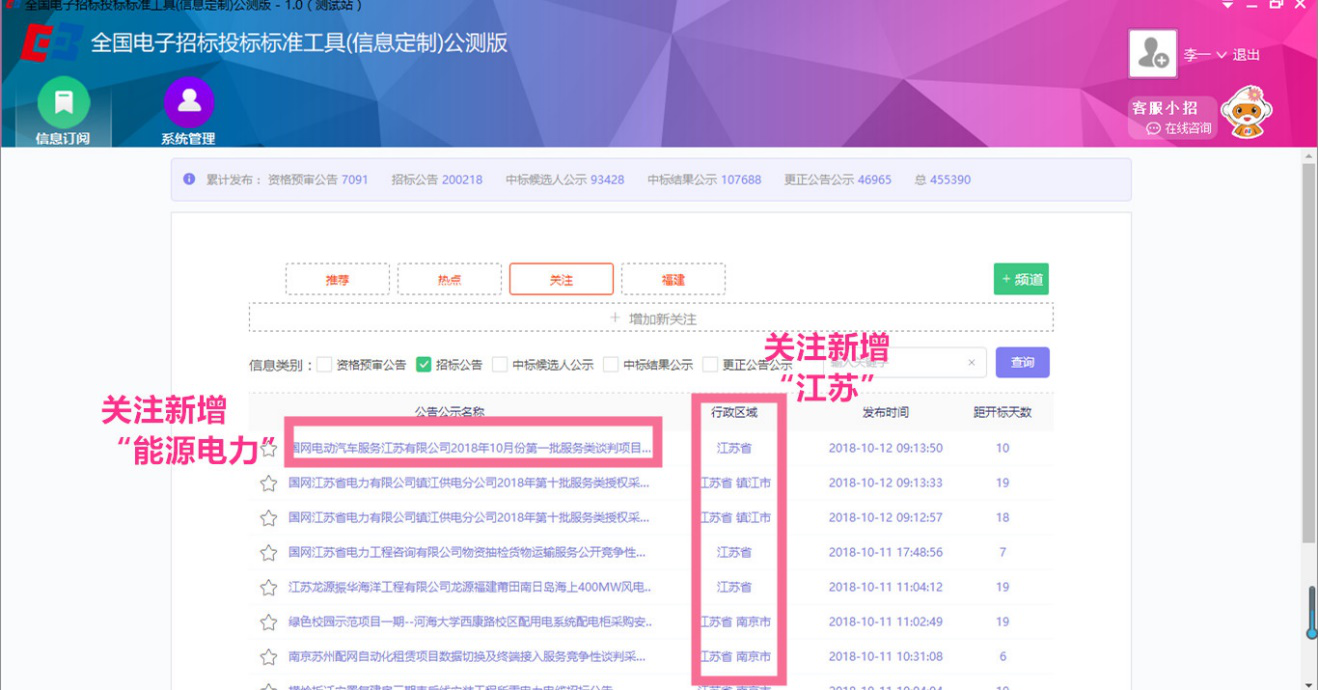
Task: Click the green +频道 button
Action: (x=1021, y=279)
